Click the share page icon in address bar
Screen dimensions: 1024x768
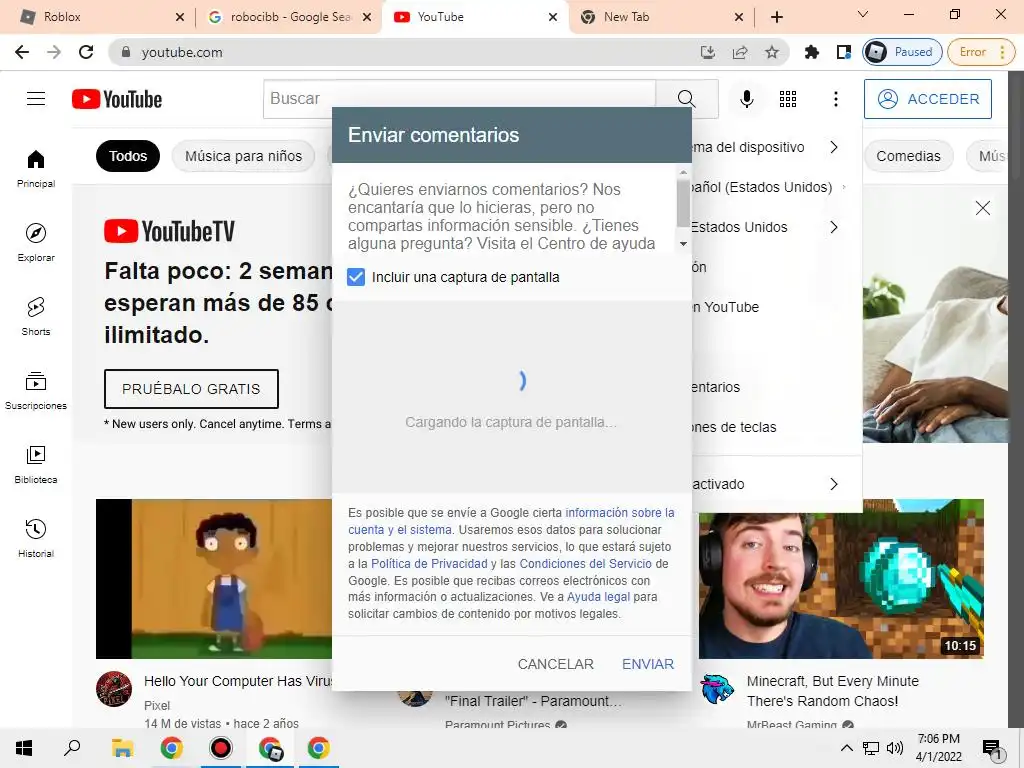tap(739, 52)
